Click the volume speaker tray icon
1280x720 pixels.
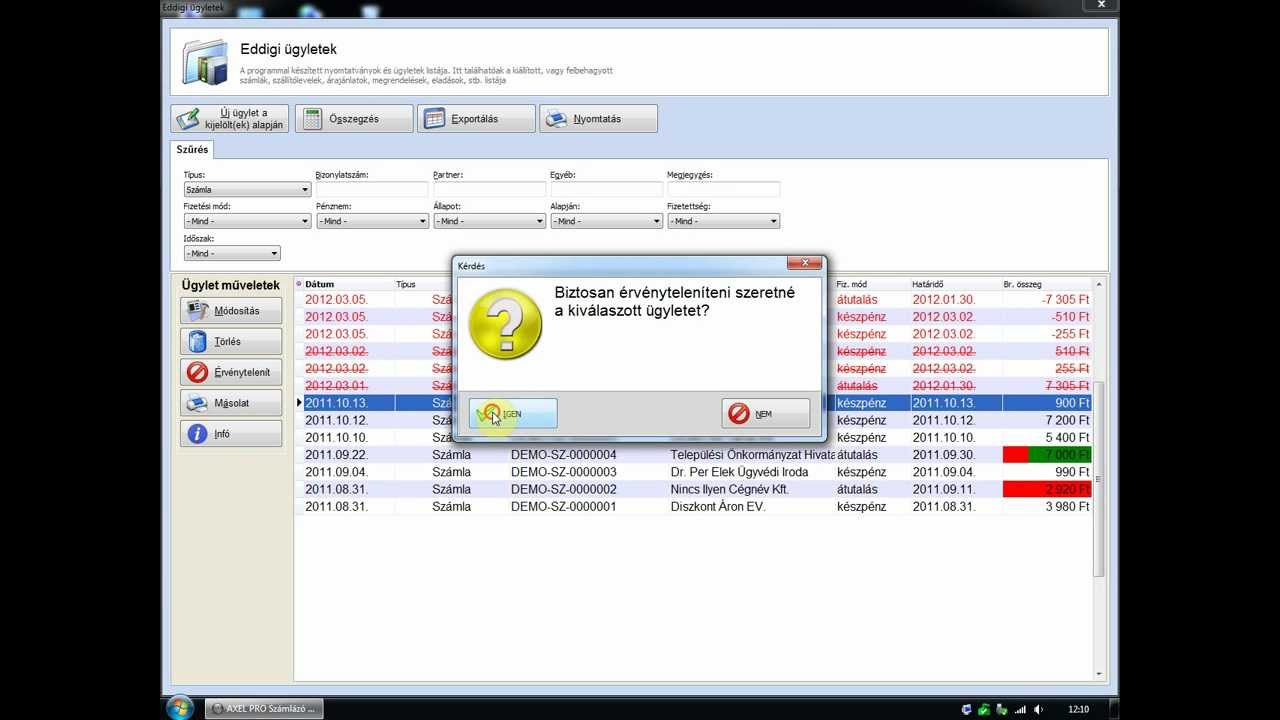pos(1038,709)
